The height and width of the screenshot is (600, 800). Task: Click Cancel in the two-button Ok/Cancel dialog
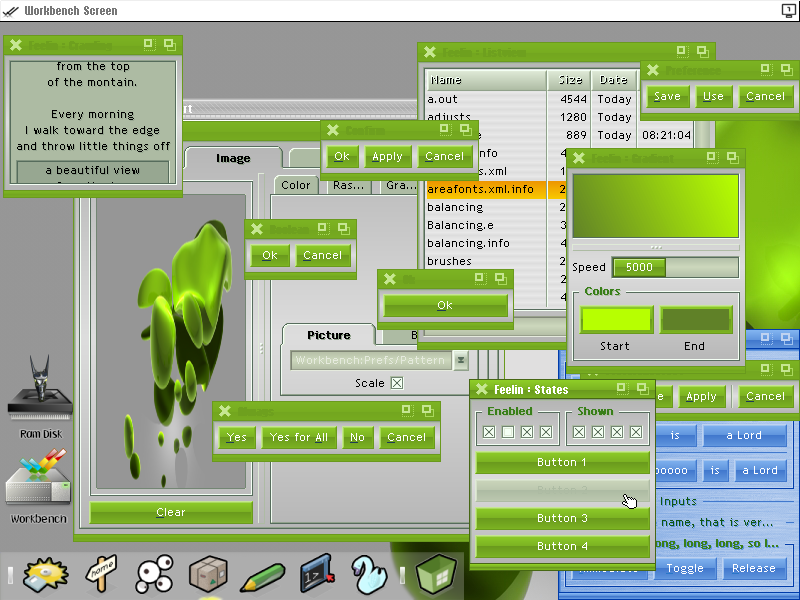[x=322, y=255]
